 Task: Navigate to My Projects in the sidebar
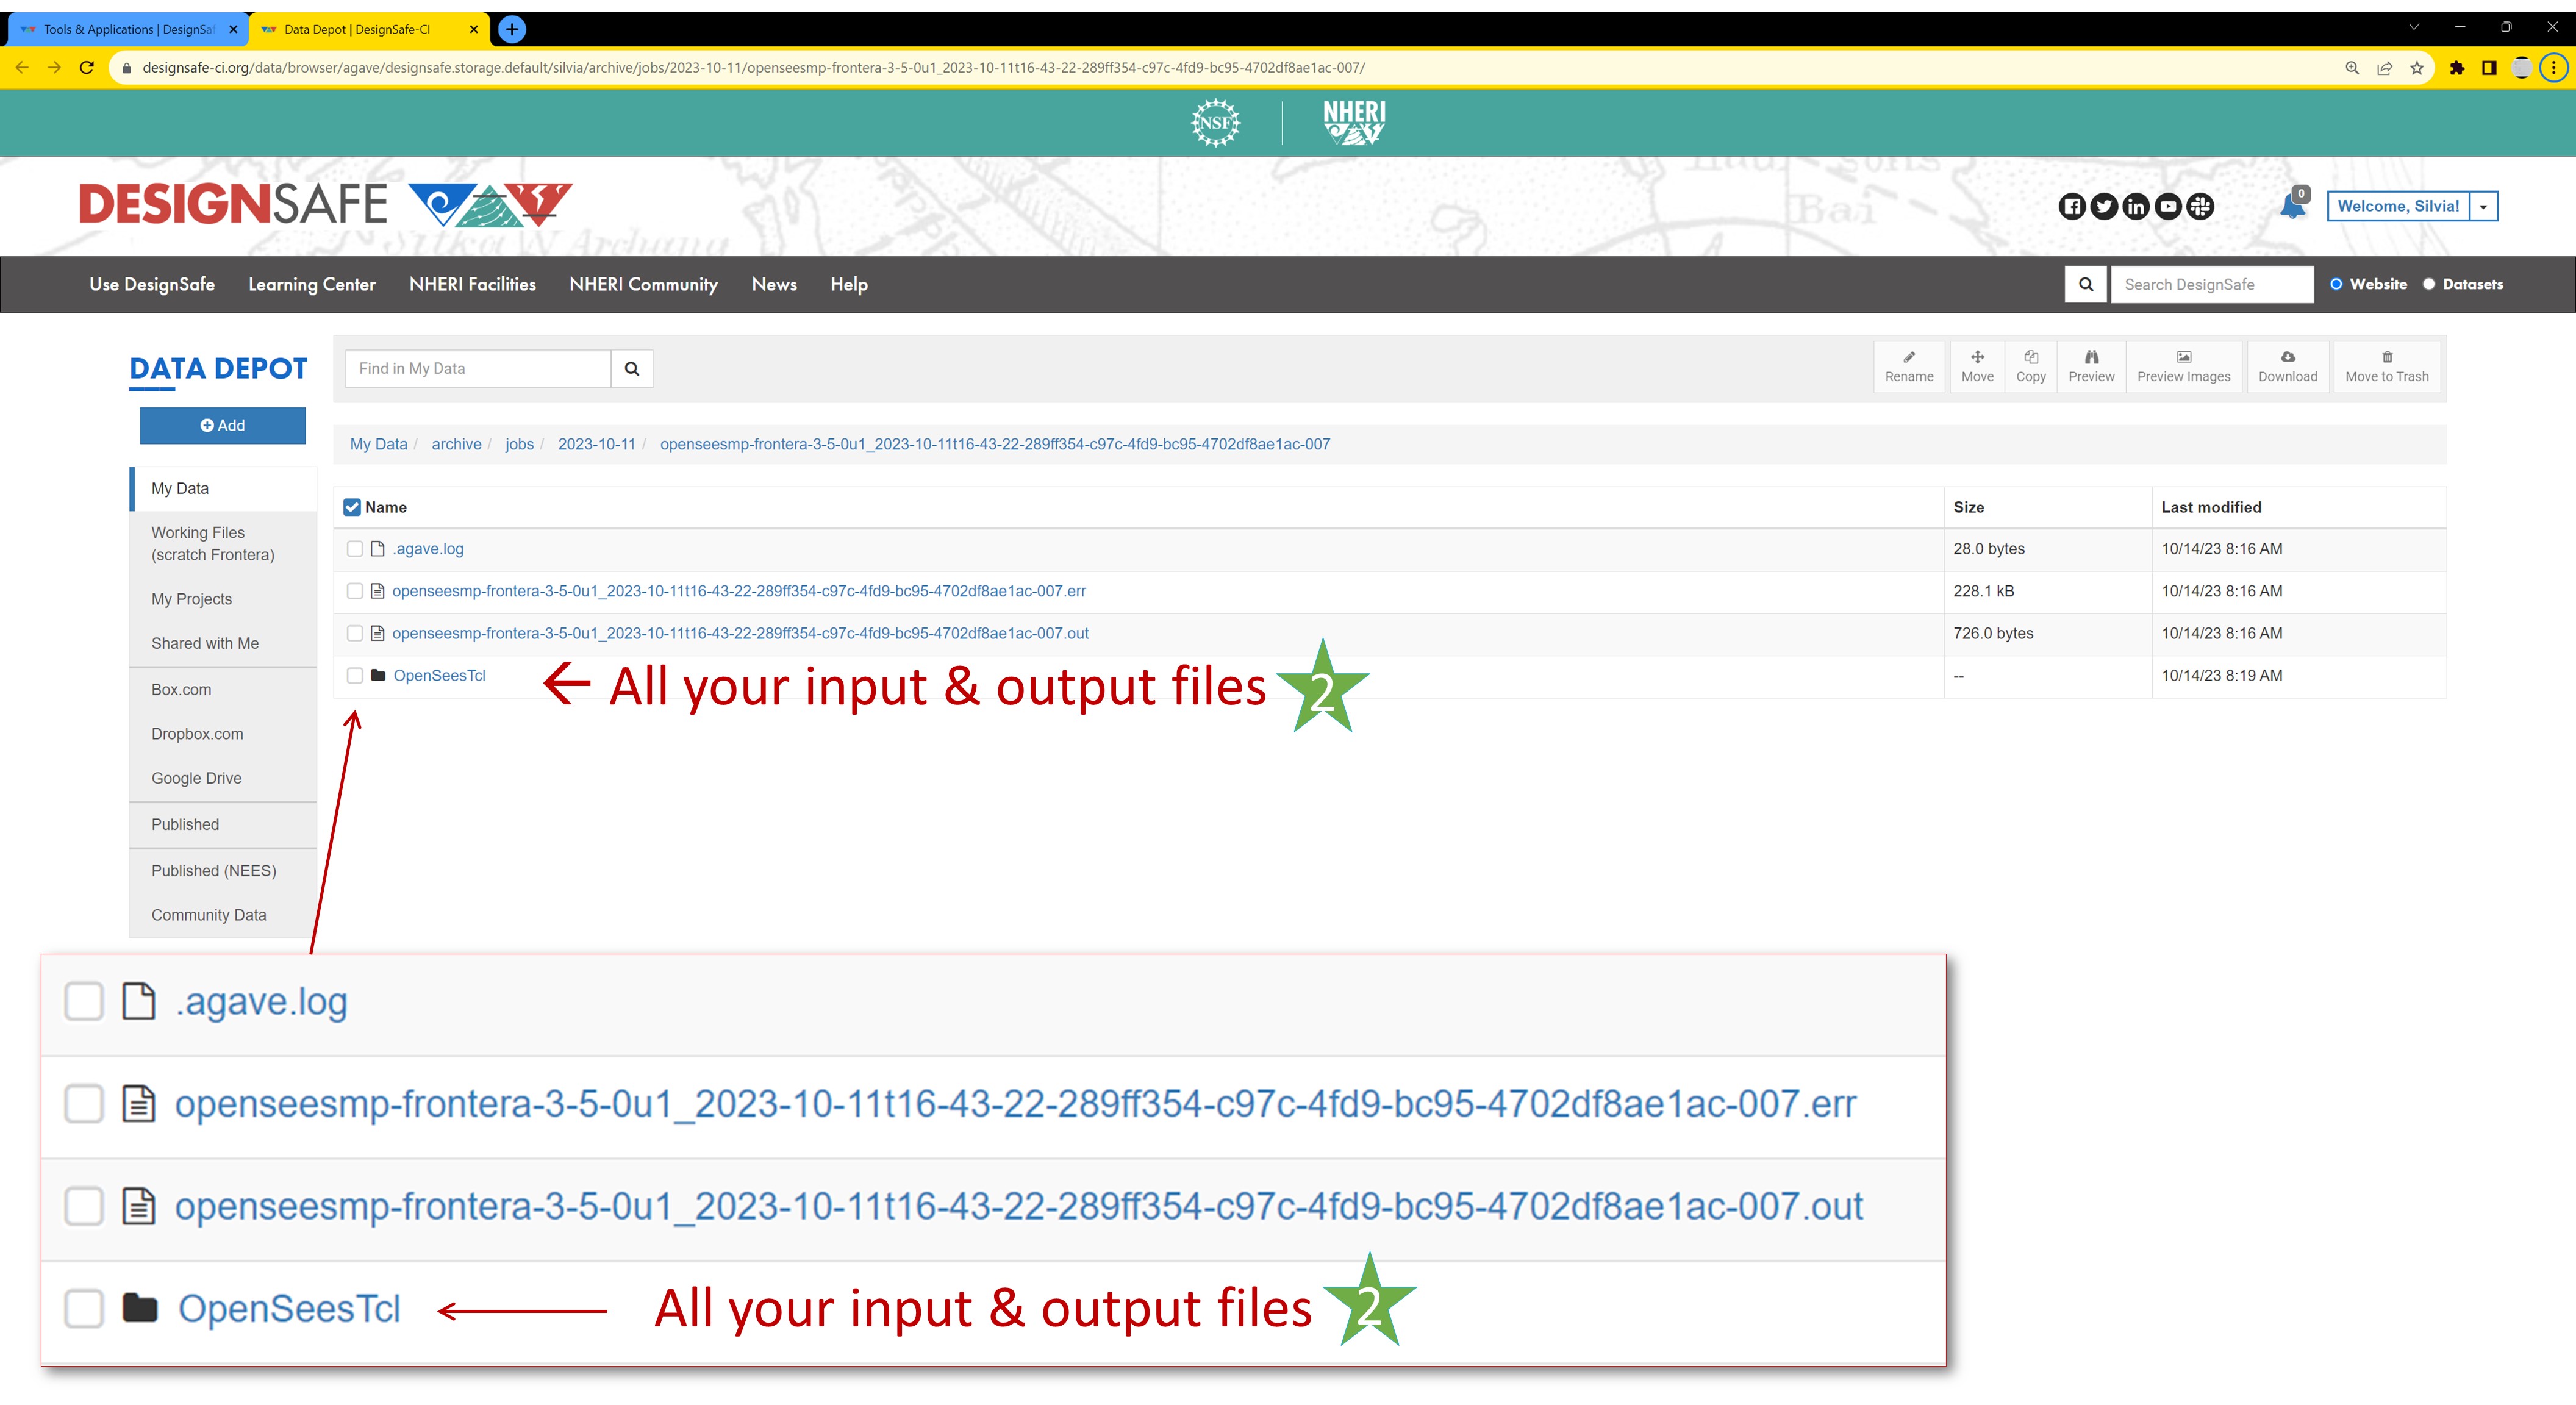pos(191,598)
